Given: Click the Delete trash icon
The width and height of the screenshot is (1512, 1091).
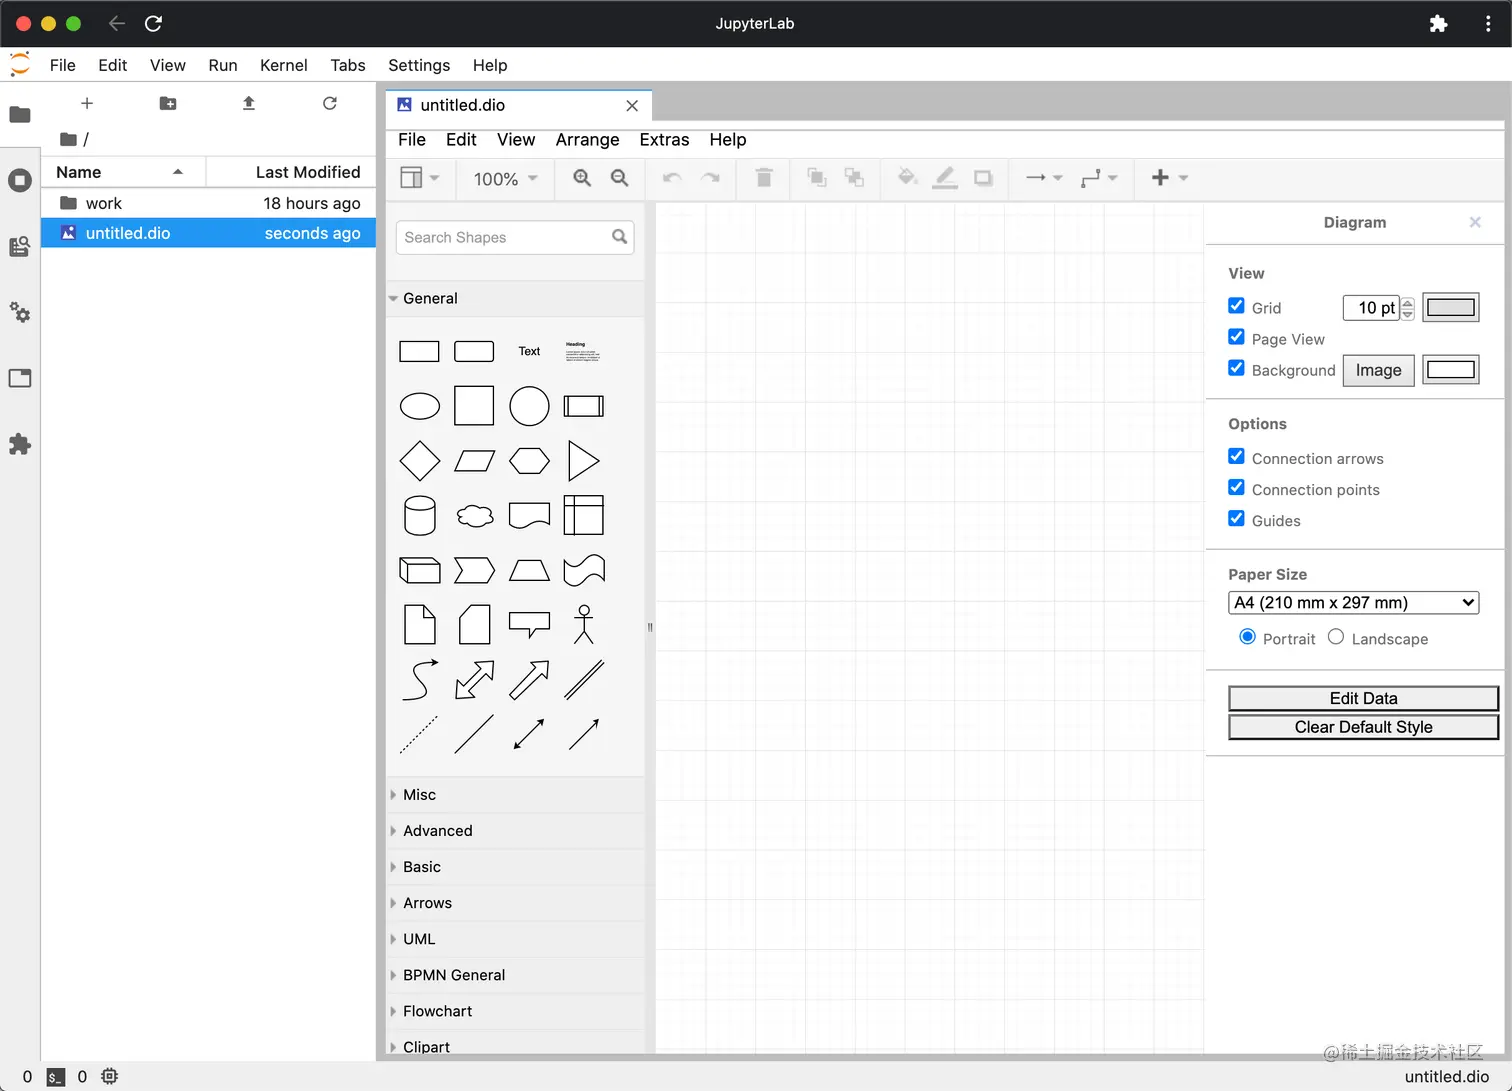Looking at the screenshot, I should pyautogui.click(x=764, y=178).
